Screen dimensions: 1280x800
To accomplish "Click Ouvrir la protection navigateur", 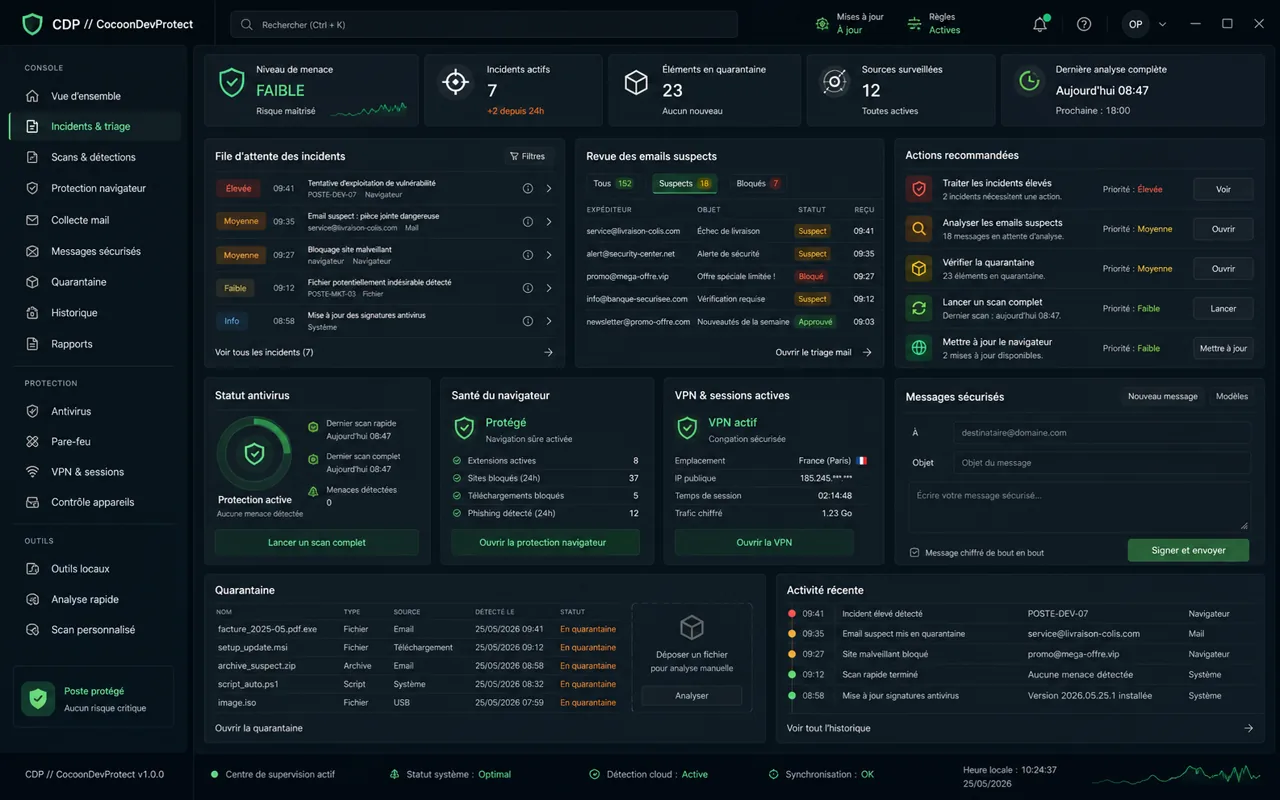I will (x=545, y=542).
